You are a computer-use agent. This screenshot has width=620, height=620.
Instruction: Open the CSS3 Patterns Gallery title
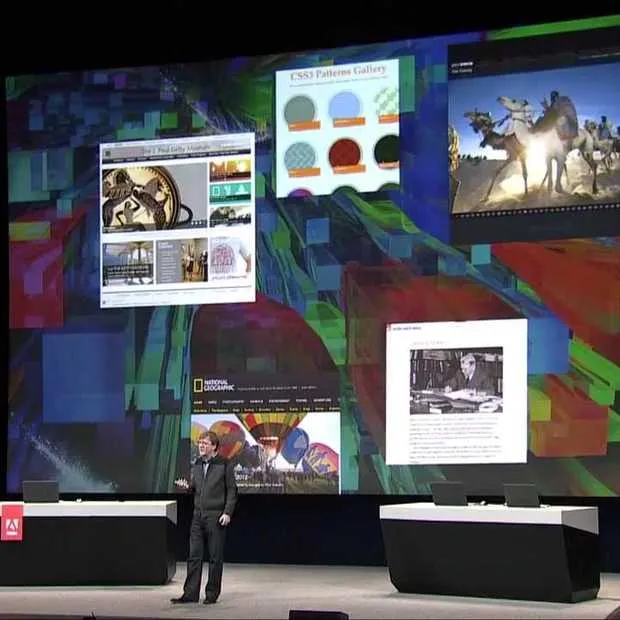[338, 72]
